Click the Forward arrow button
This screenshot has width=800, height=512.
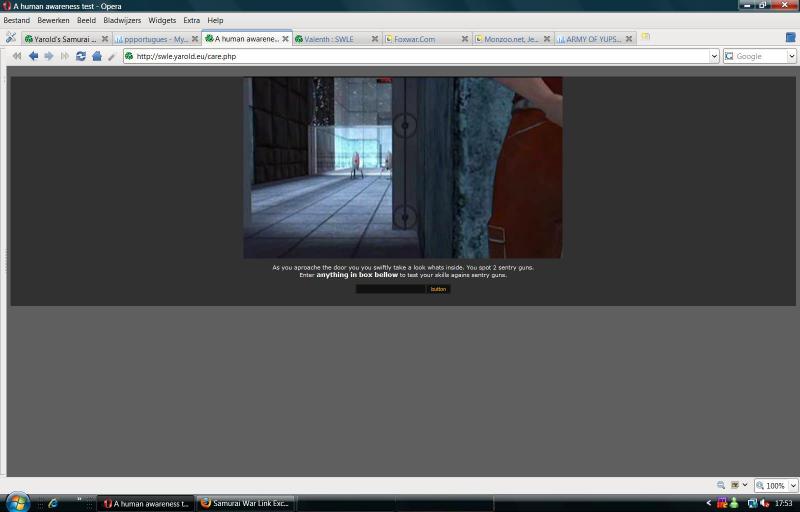(x=49, y=56)
